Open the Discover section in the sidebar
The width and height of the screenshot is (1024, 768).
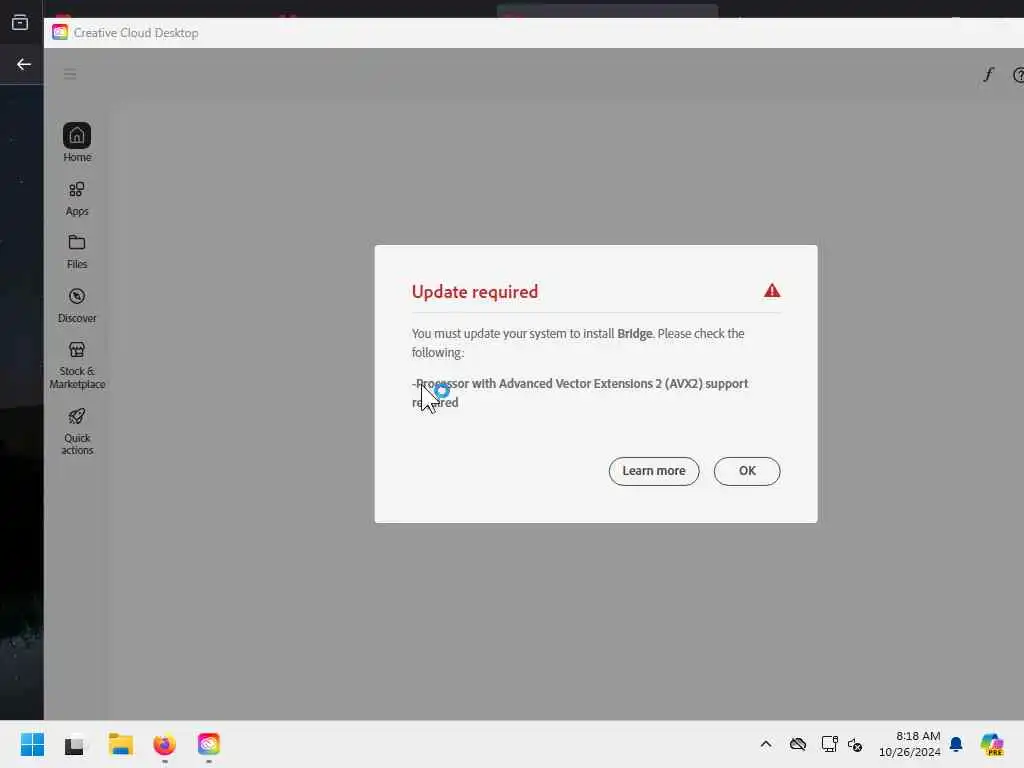click(77, 306)
